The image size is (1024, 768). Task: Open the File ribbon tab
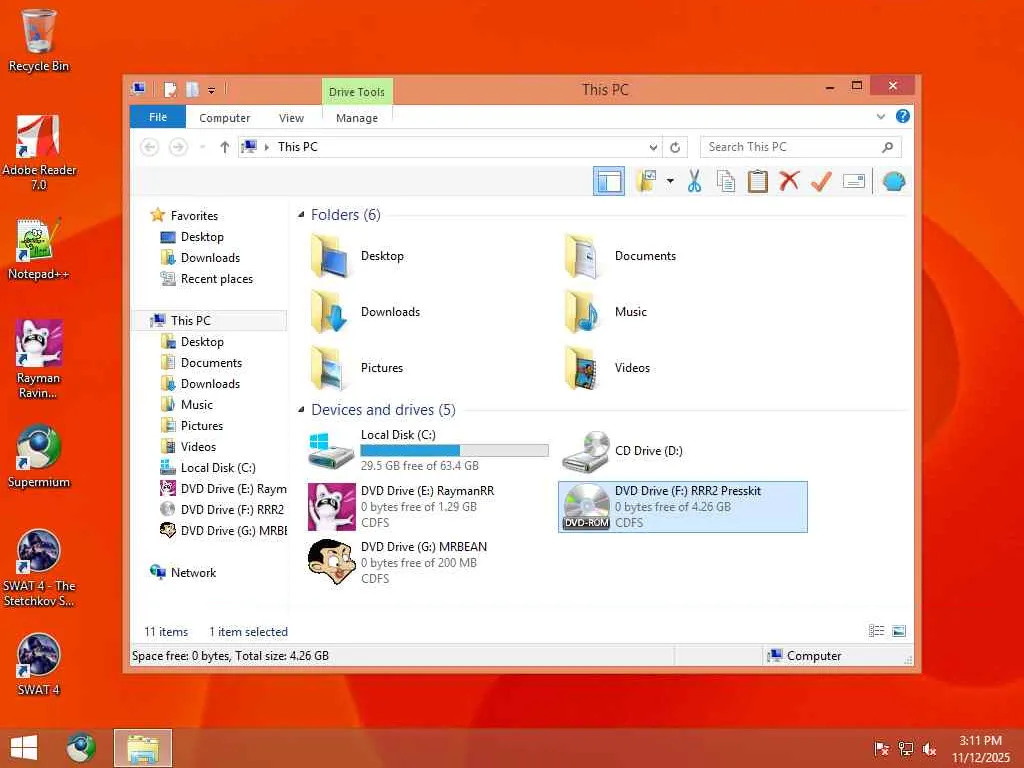158,117
